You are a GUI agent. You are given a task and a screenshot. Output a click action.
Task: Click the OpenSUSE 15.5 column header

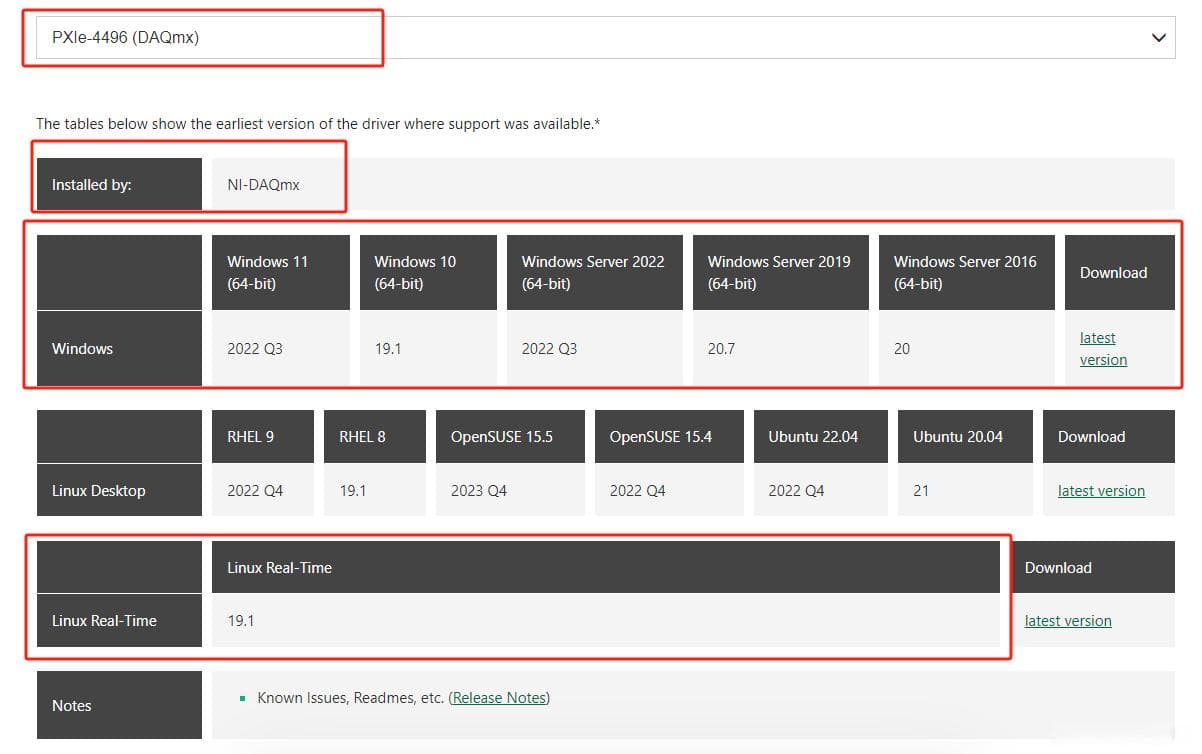click(510, 436)
